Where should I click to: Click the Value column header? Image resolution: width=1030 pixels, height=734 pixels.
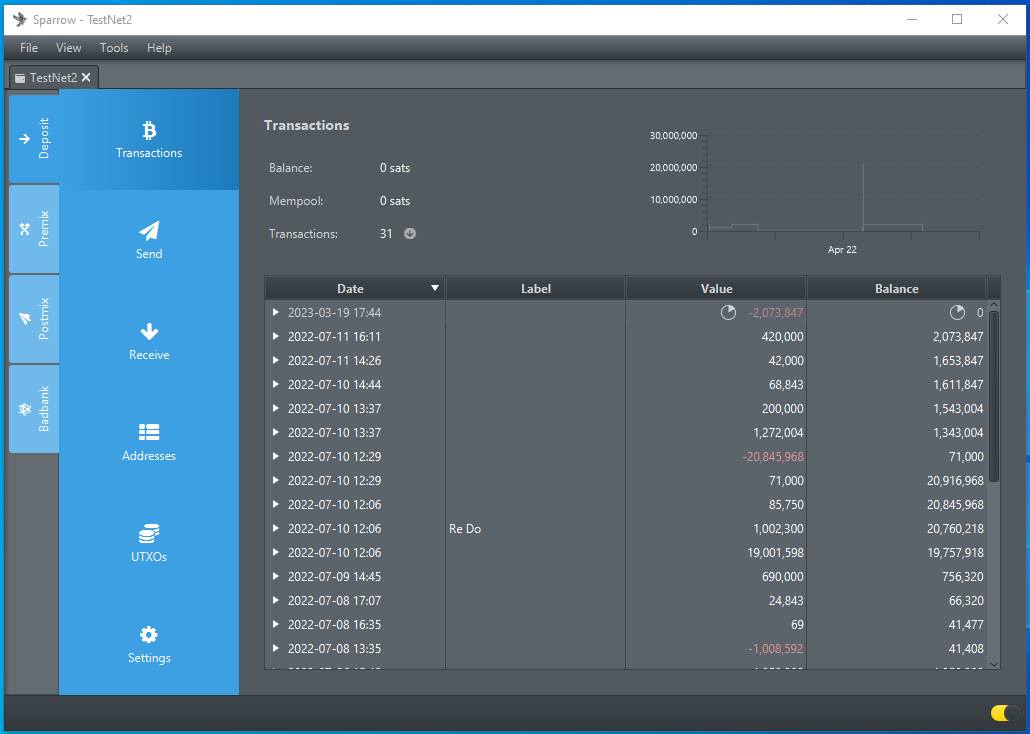[x=716, y=288]
